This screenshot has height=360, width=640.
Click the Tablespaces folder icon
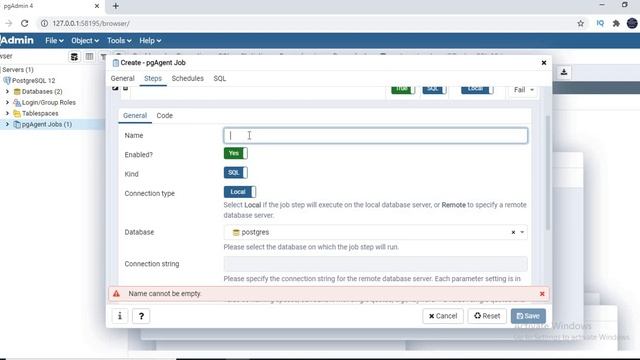(17, 113)
